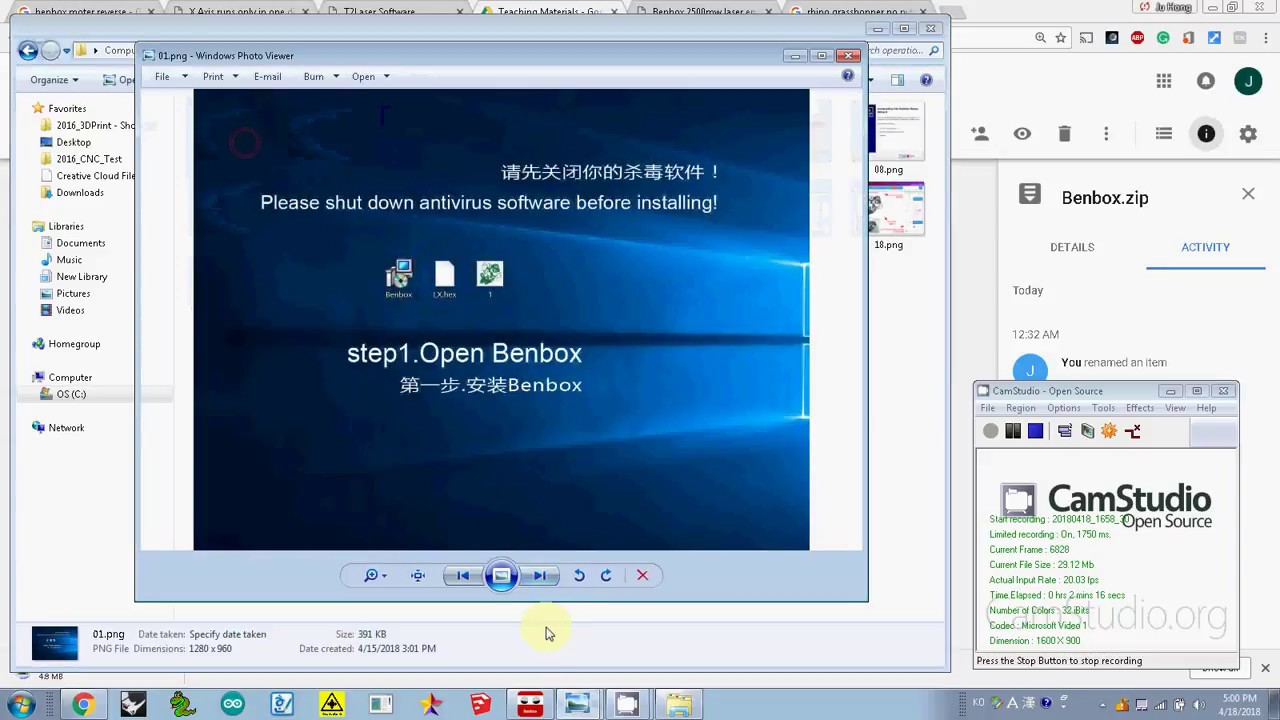
Task: Open CamStudio Effects menu
Action: click(1140, 408)
